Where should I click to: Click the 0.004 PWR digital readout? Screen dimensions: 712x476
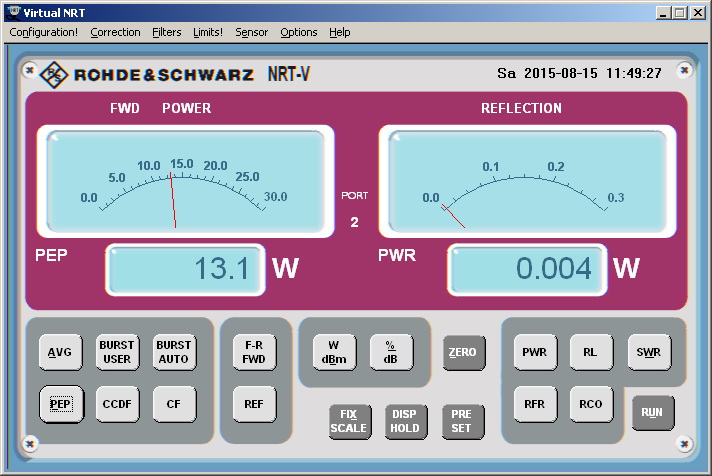pyautogui.click(x=527, y=270)
